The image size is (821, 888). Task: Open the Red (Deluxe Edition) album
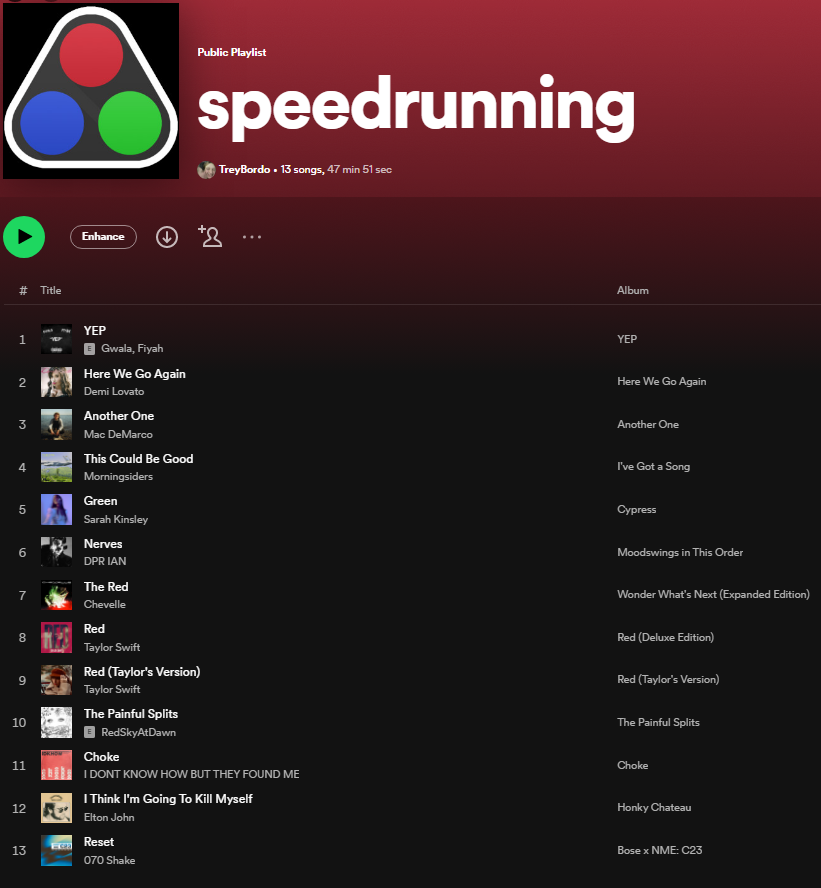665,637
